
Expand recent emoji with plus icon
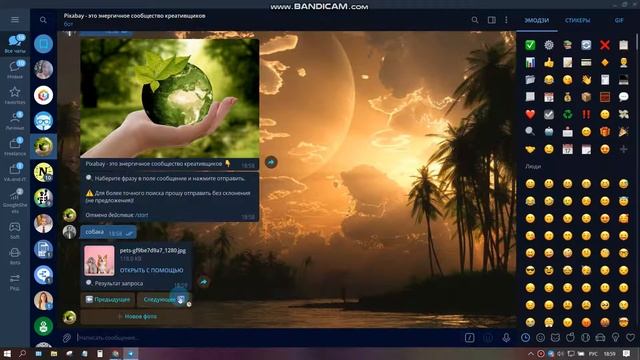(623, 149)
